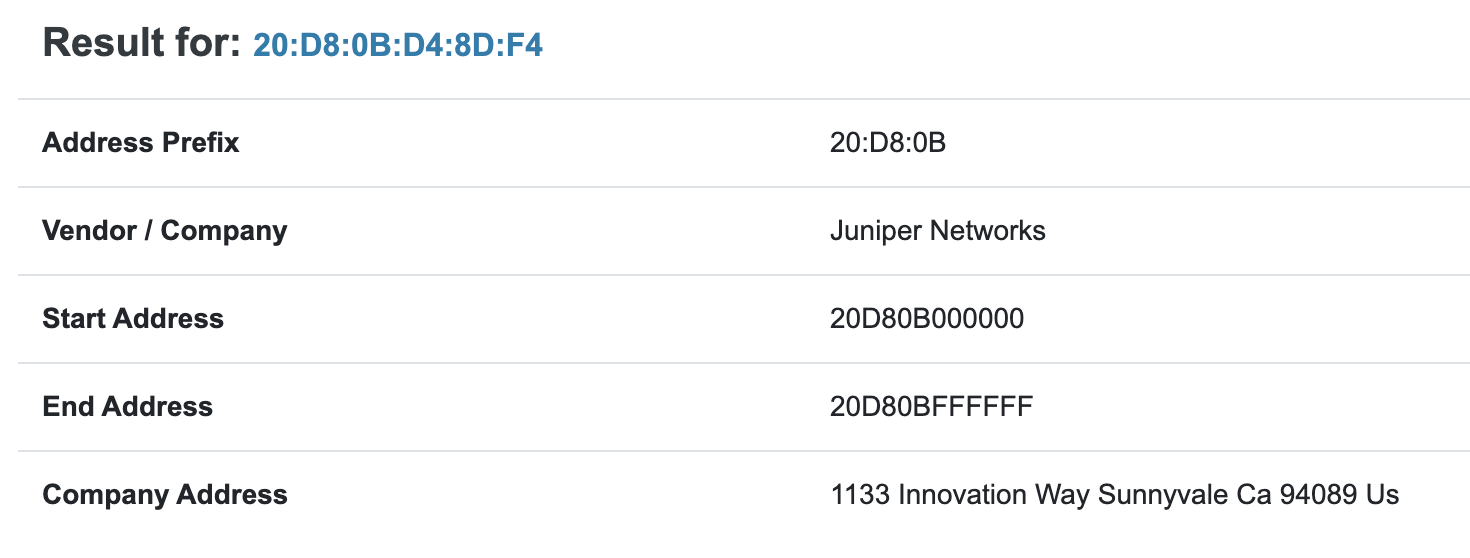This screenshot has height=558, width=1470.
Task: Click the word "Juniper" in vendor value
Action: click(x=876, y=231)
